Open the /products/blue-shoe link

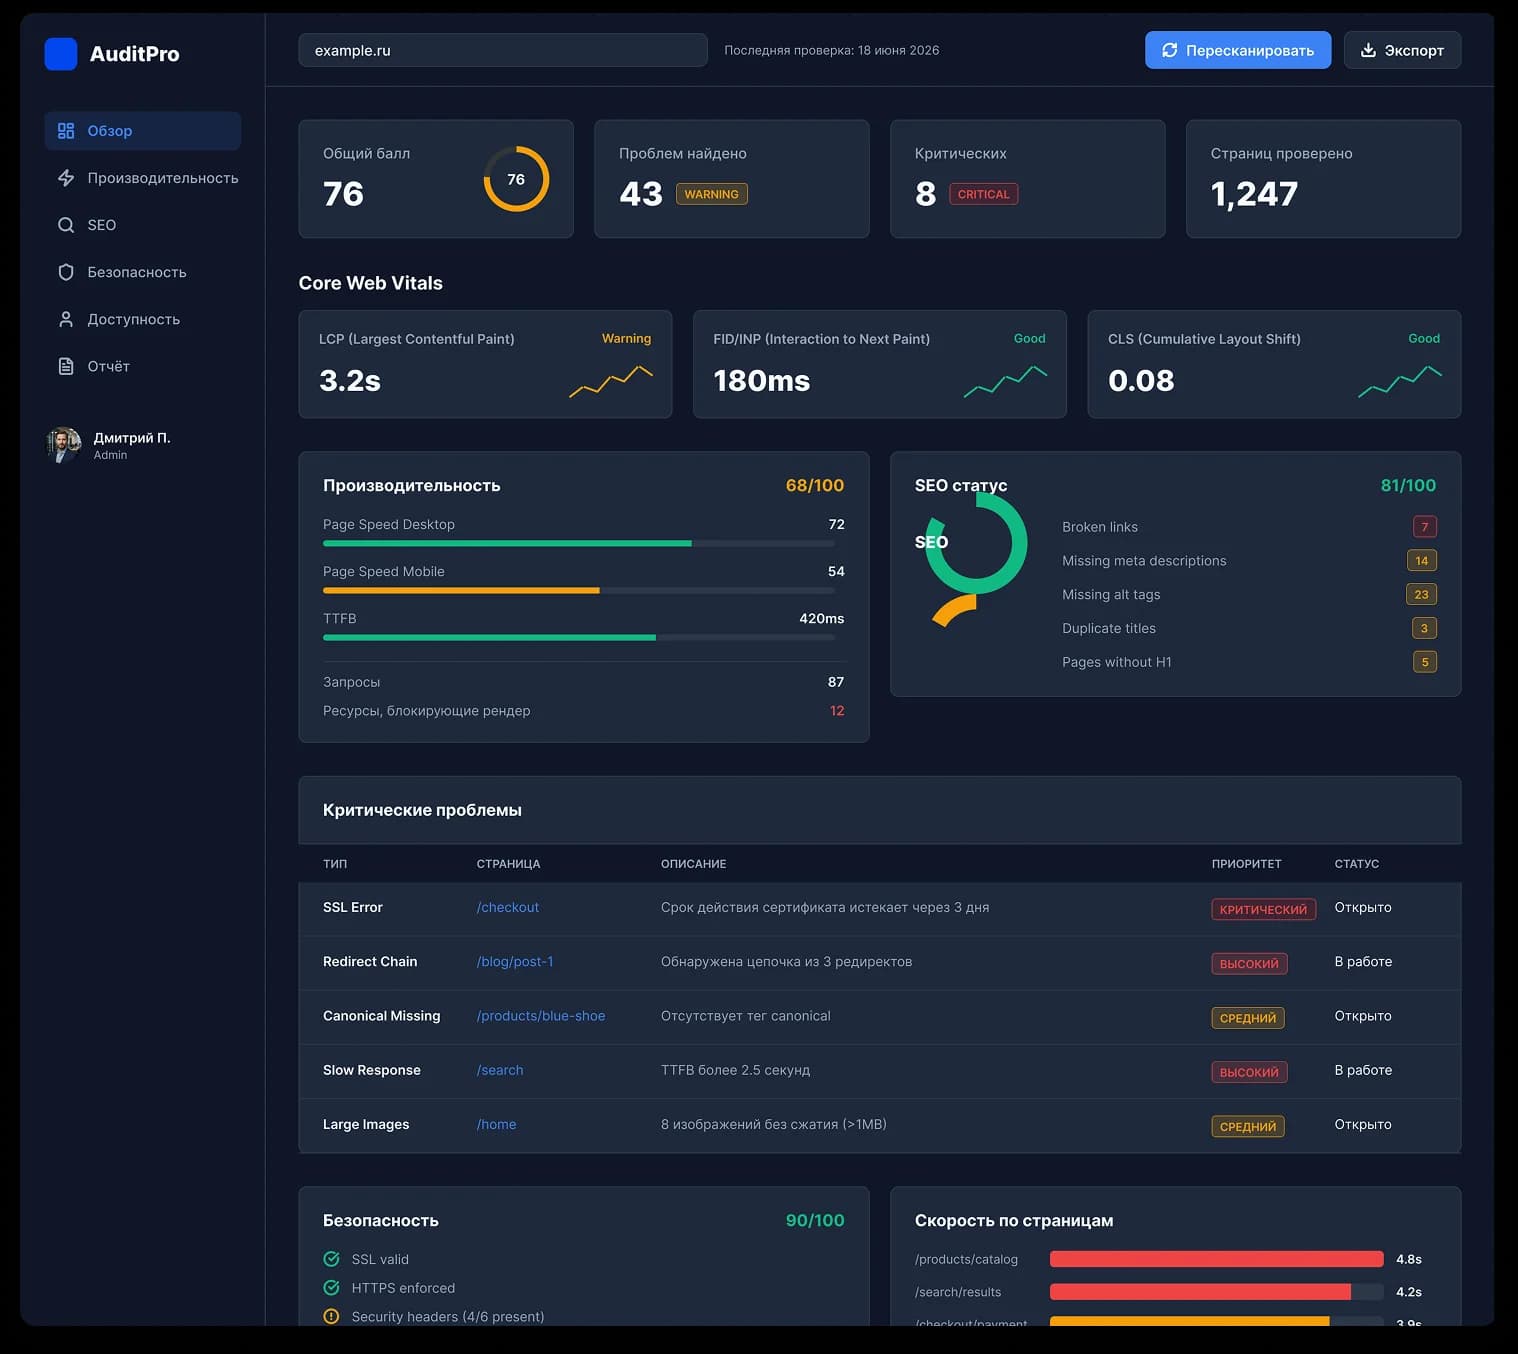[541, 1016]
